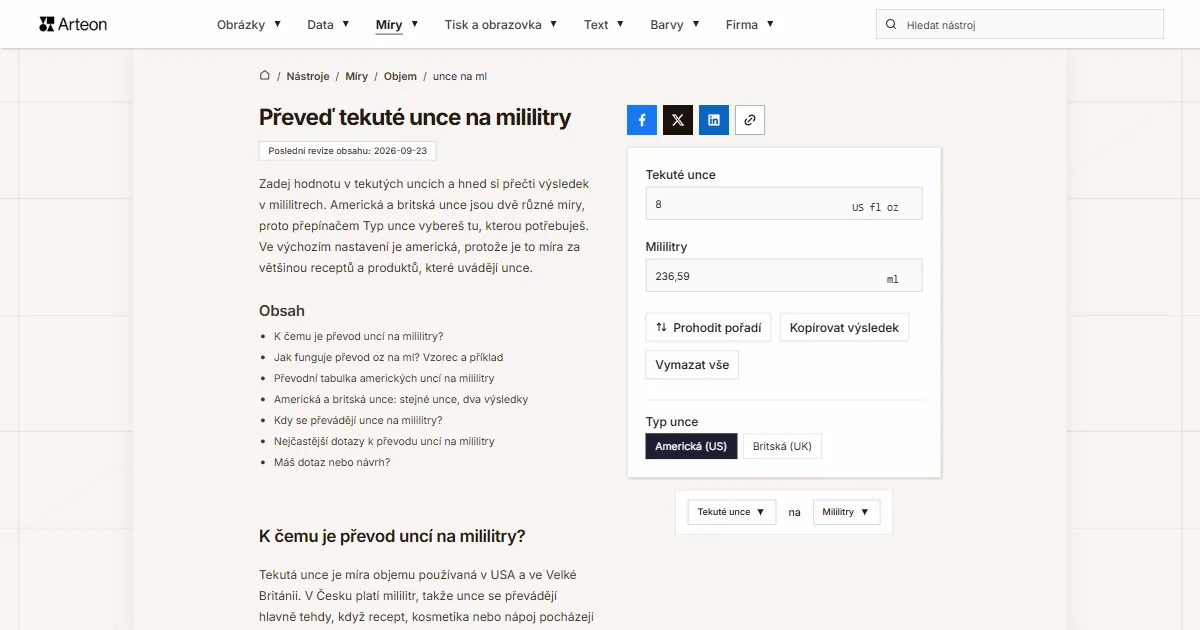Open the Data menu

[328, 24]
